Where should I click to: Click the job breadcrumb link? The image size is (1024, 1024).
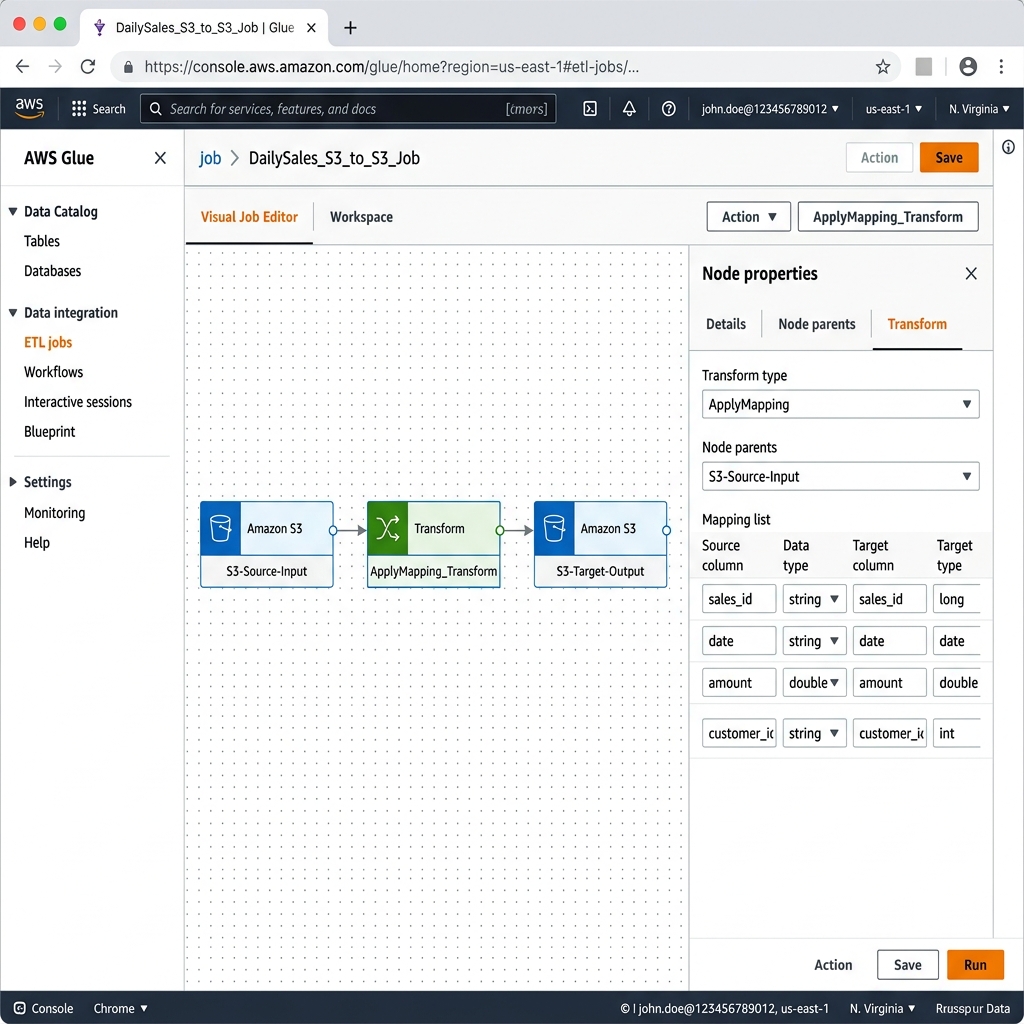[x=210, y=158]
